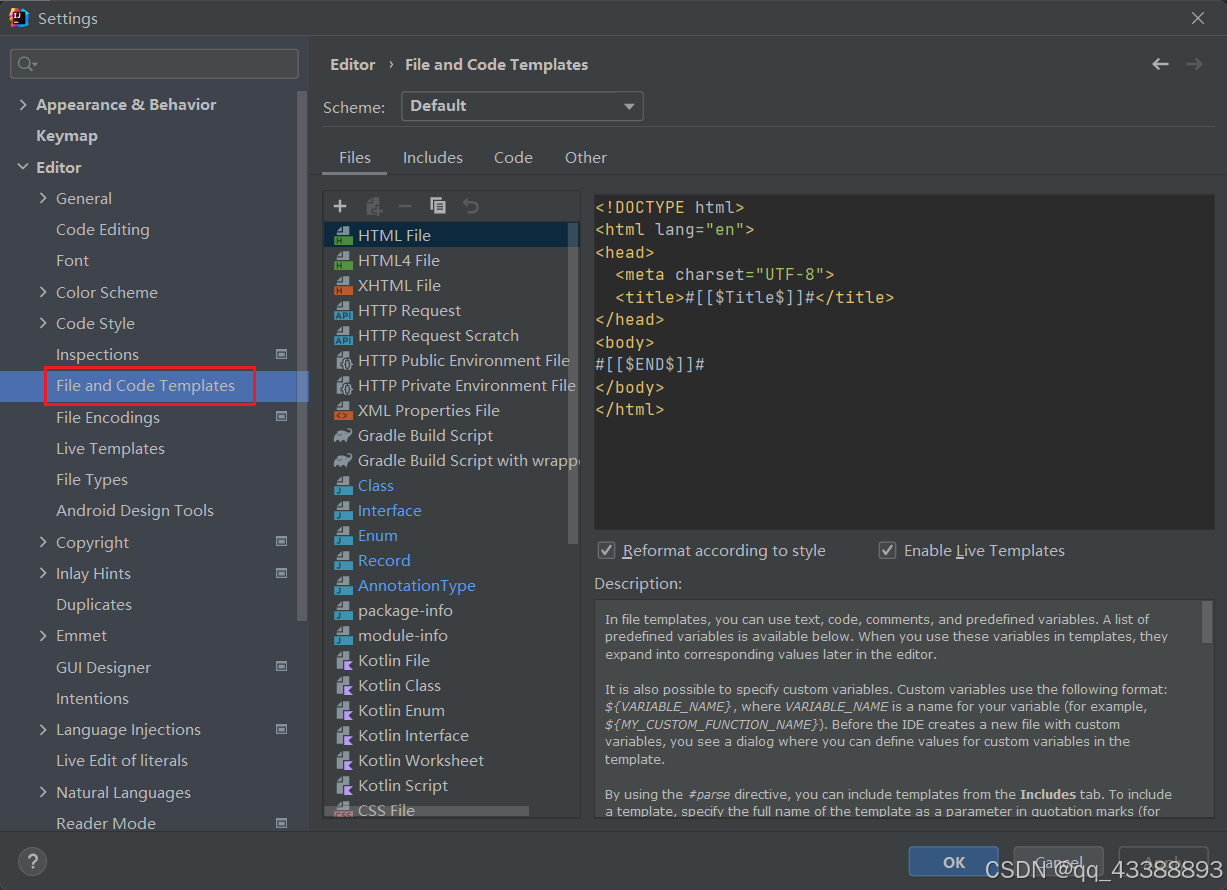Select the Interface template

click(390, 510)
